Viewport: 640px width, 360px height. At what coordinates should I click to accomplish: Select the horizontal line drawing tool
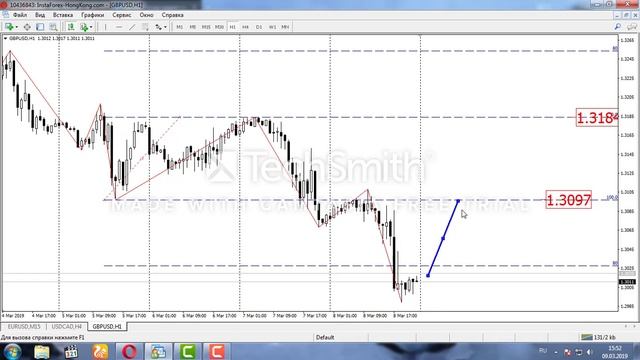119,27
